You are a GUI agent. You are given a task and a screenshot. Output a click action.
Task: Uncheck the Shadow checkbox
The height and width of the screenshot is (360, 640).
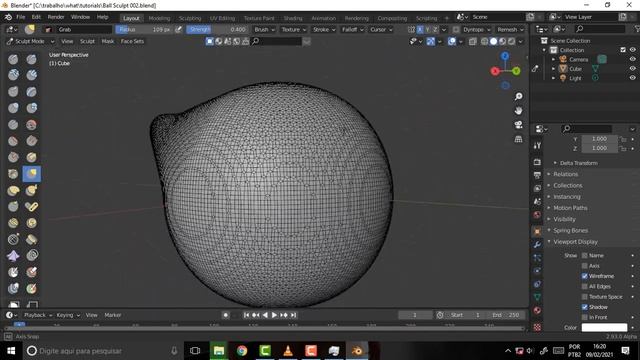tap(584, 307)
